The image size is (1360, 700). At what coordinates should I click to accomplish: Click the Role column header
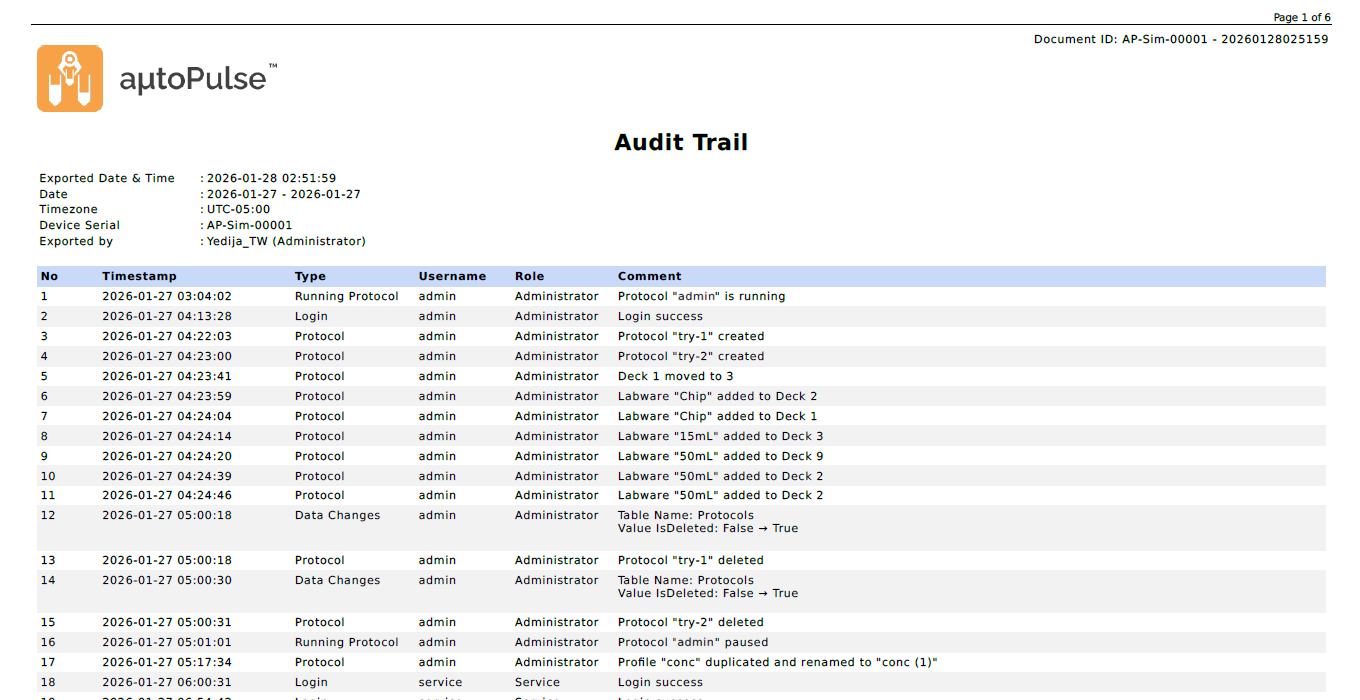(530, 276)
